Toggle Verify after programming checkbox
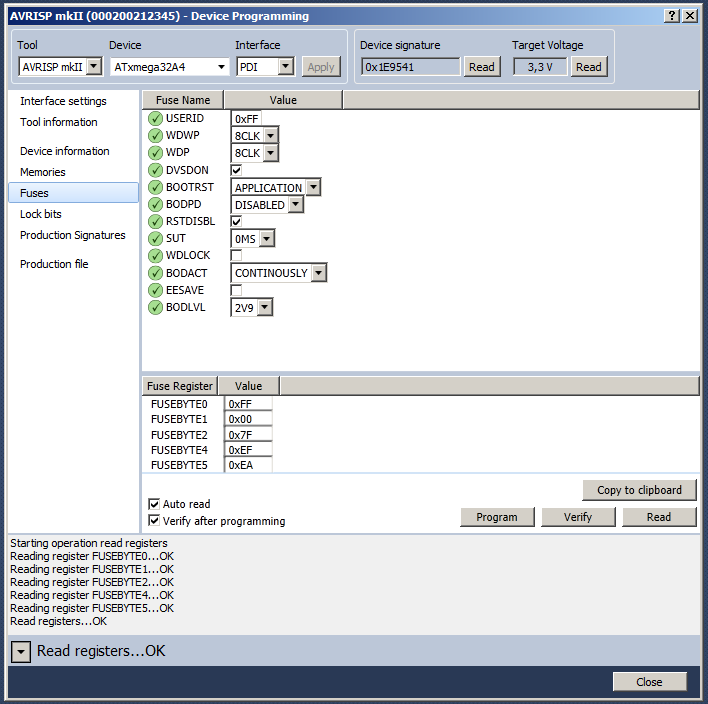 (154, 521)
